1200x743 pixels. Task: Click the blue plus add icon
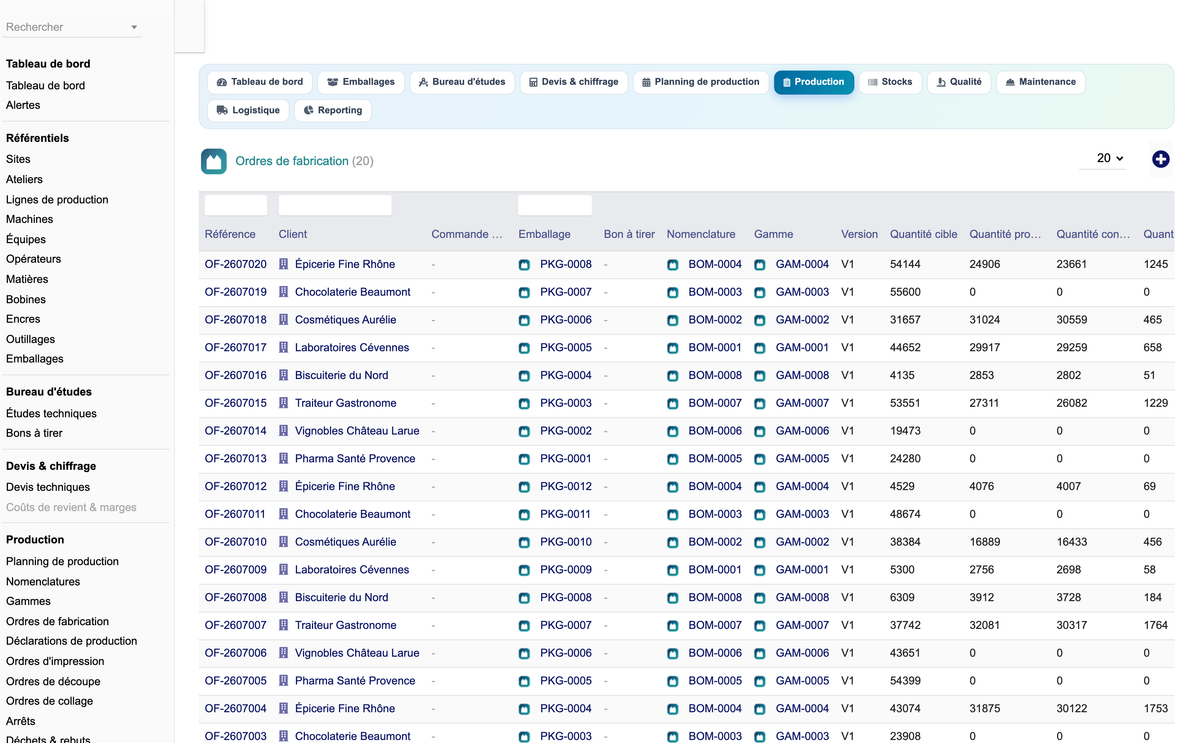point(1160,159)
